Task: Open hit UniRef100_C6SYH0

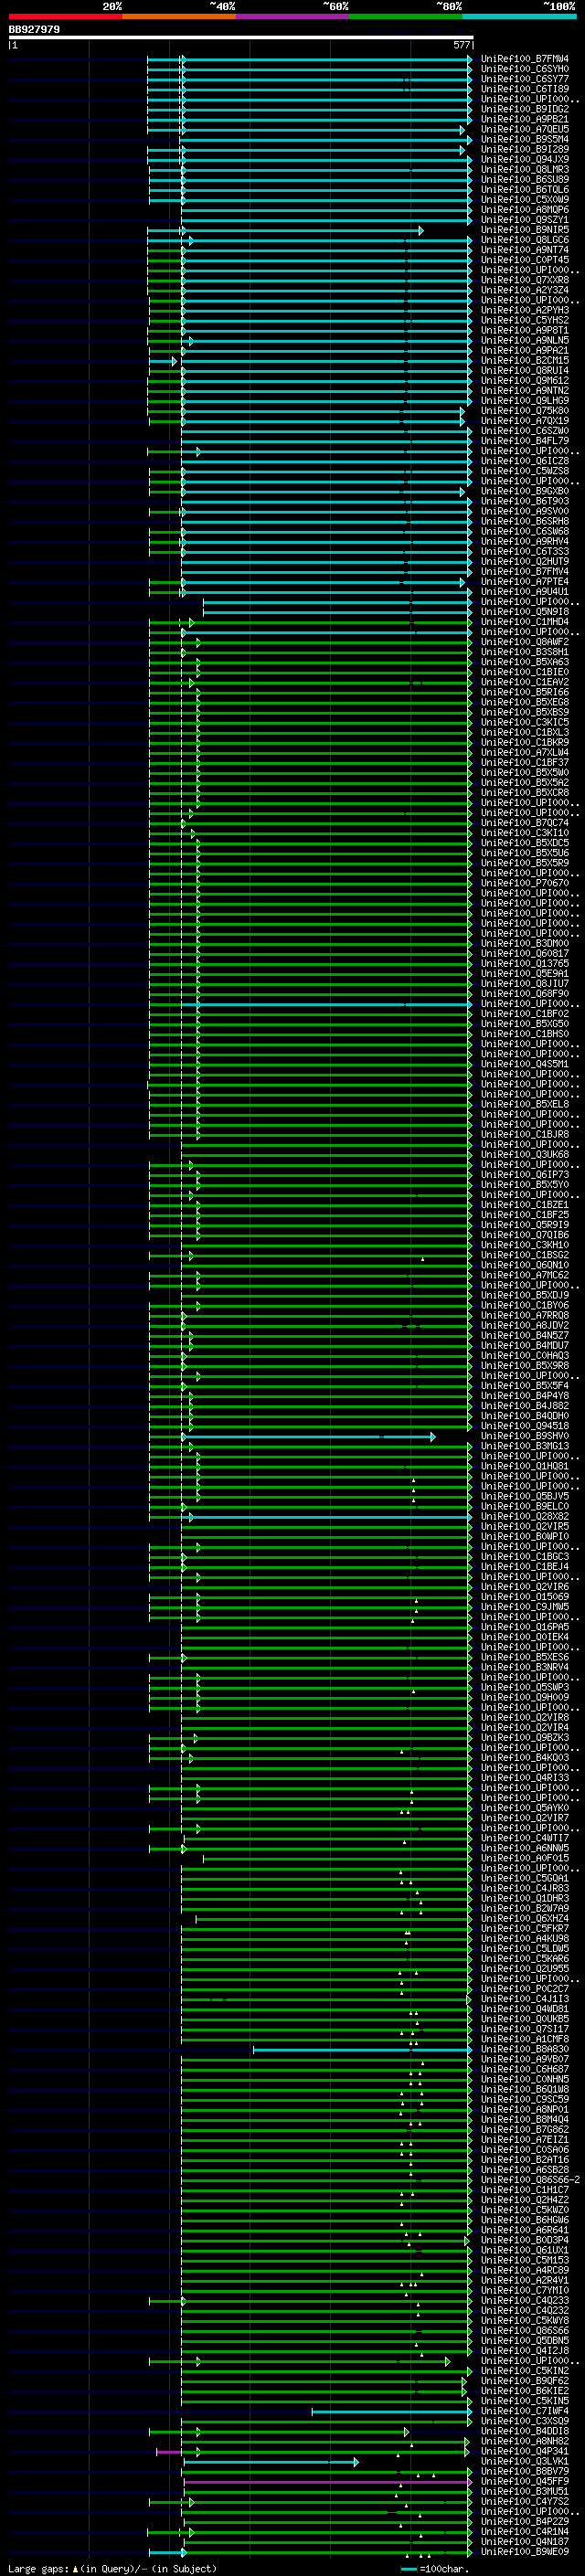Action: 525,69
